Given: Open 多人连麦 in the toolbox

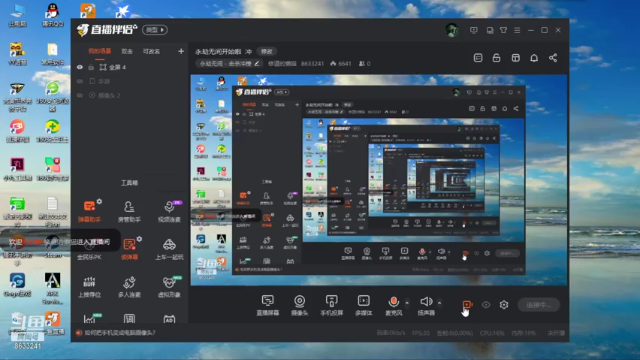Looking at the screenshot, I should (129, 286).
